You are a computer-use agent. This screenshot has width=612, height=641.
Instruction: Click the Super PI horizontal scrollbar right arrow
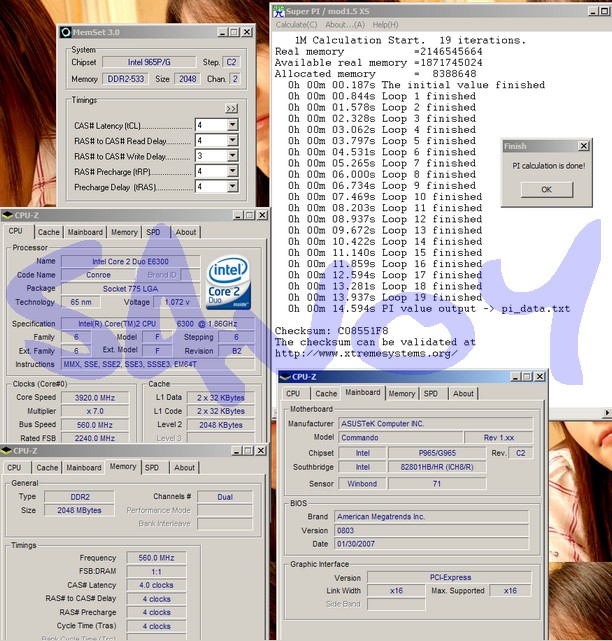[607, 413]
